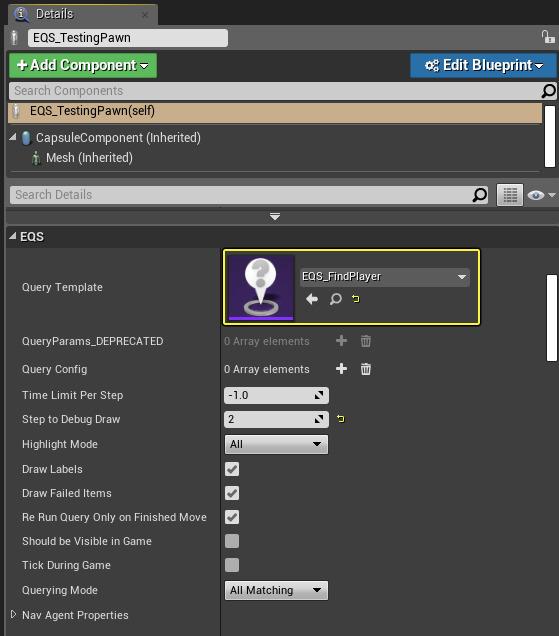
Task: Click the EQS_TestingPawn name field
Action: [x=128, y=38]
